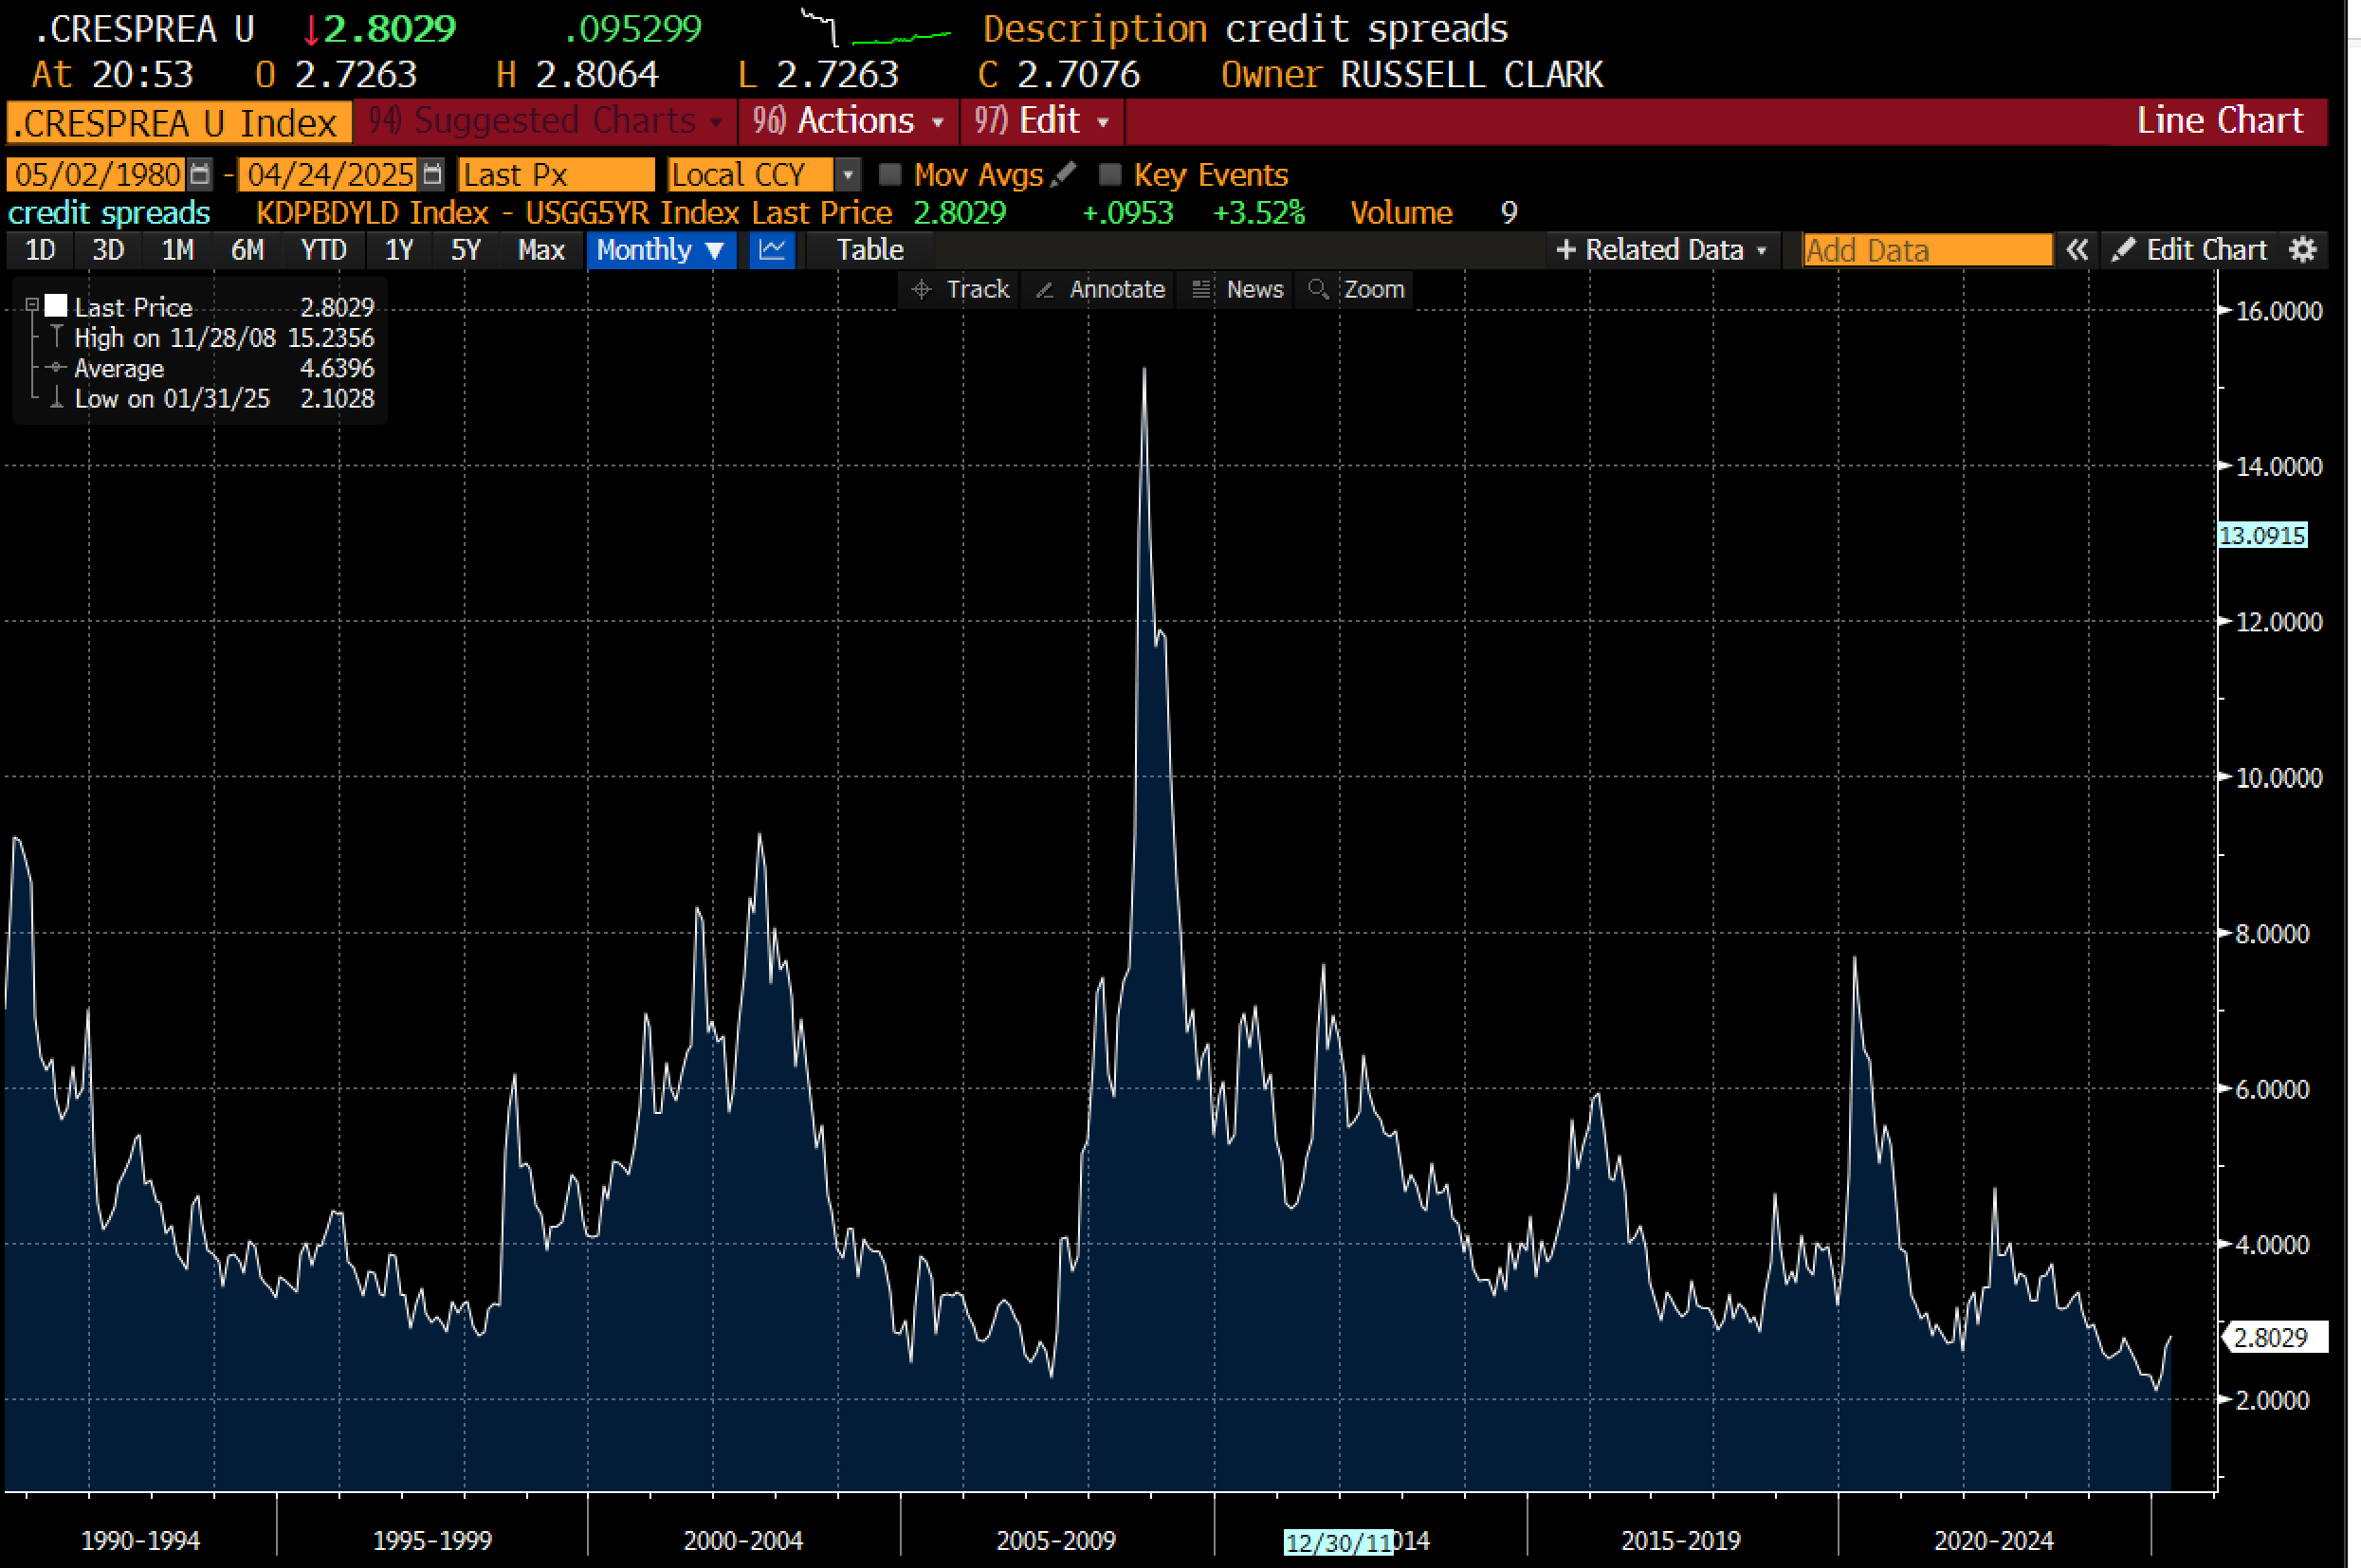Click the Last Price white legend swatch
The width and height of the screenshot is (2361, 1568).
point(57,306)
